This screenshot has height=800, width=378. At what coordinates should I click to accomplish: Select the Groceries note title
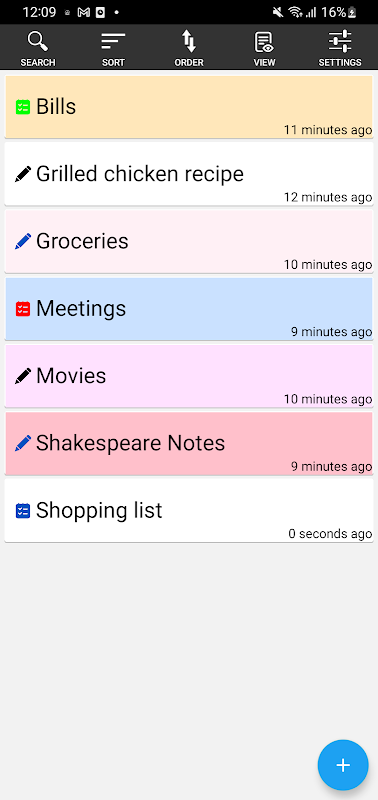pos(82,241)
